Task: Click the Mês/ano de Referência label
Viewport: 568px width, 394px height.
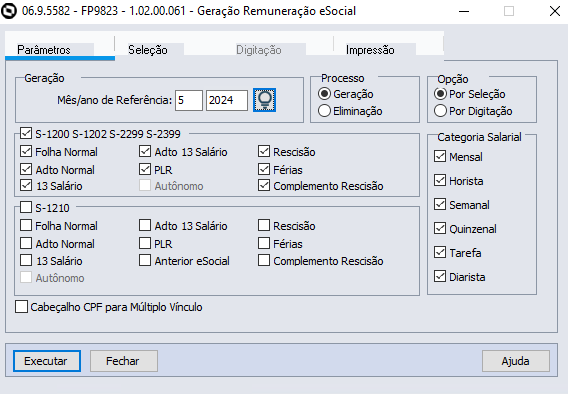Action: click(114, 100)
